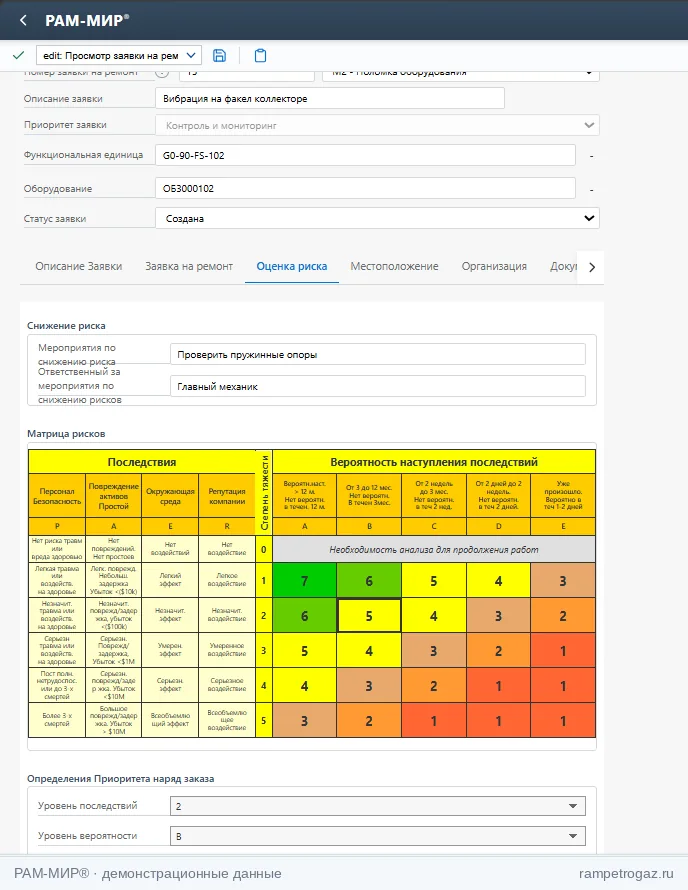Click the Окружающая среда column header

click(170, 496)
